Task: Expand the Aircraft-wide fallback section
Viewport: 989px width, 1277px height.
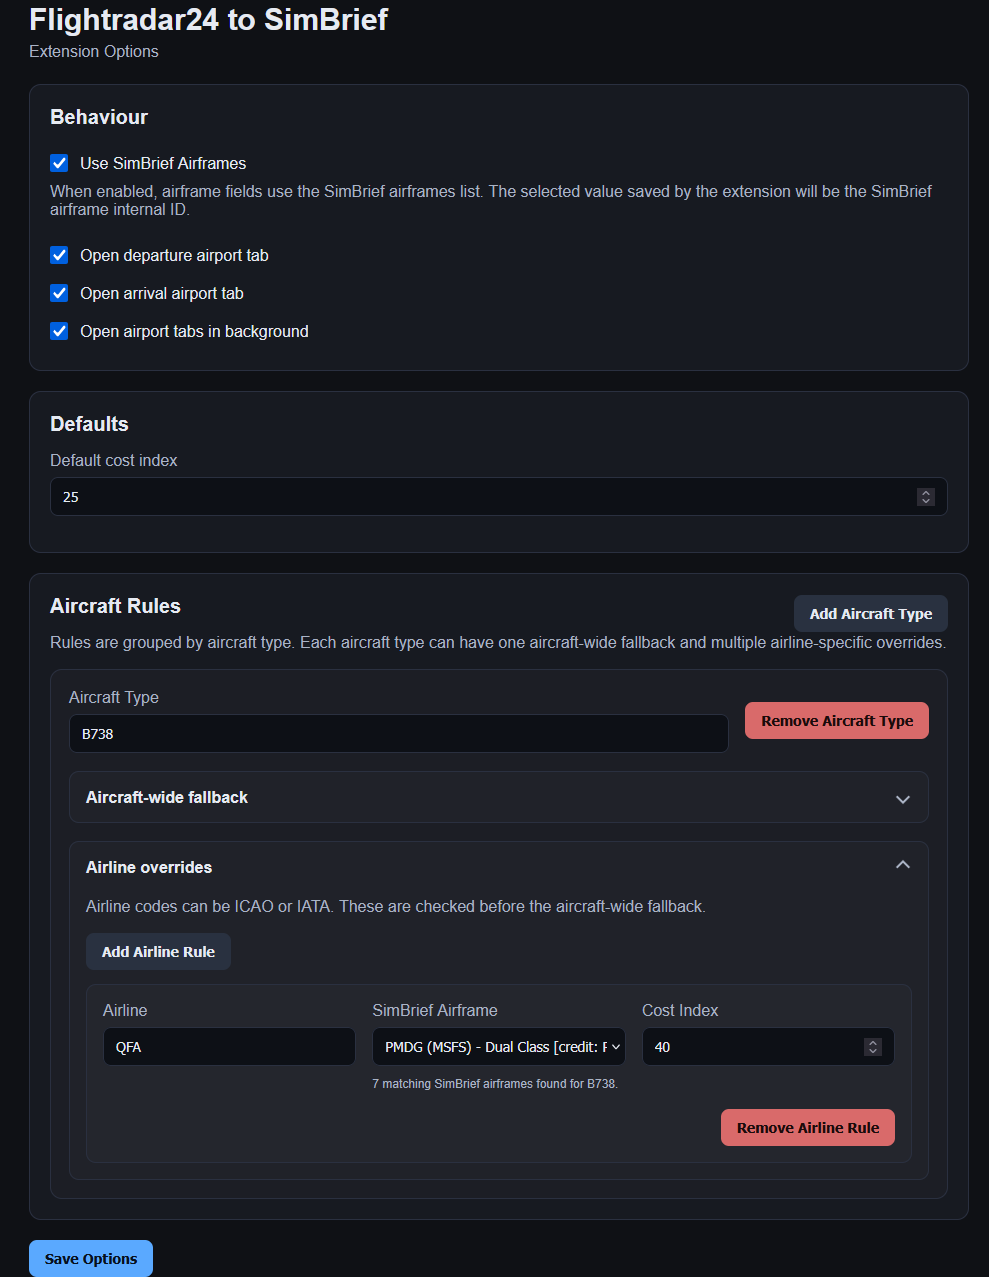Action: click(498, 797)
